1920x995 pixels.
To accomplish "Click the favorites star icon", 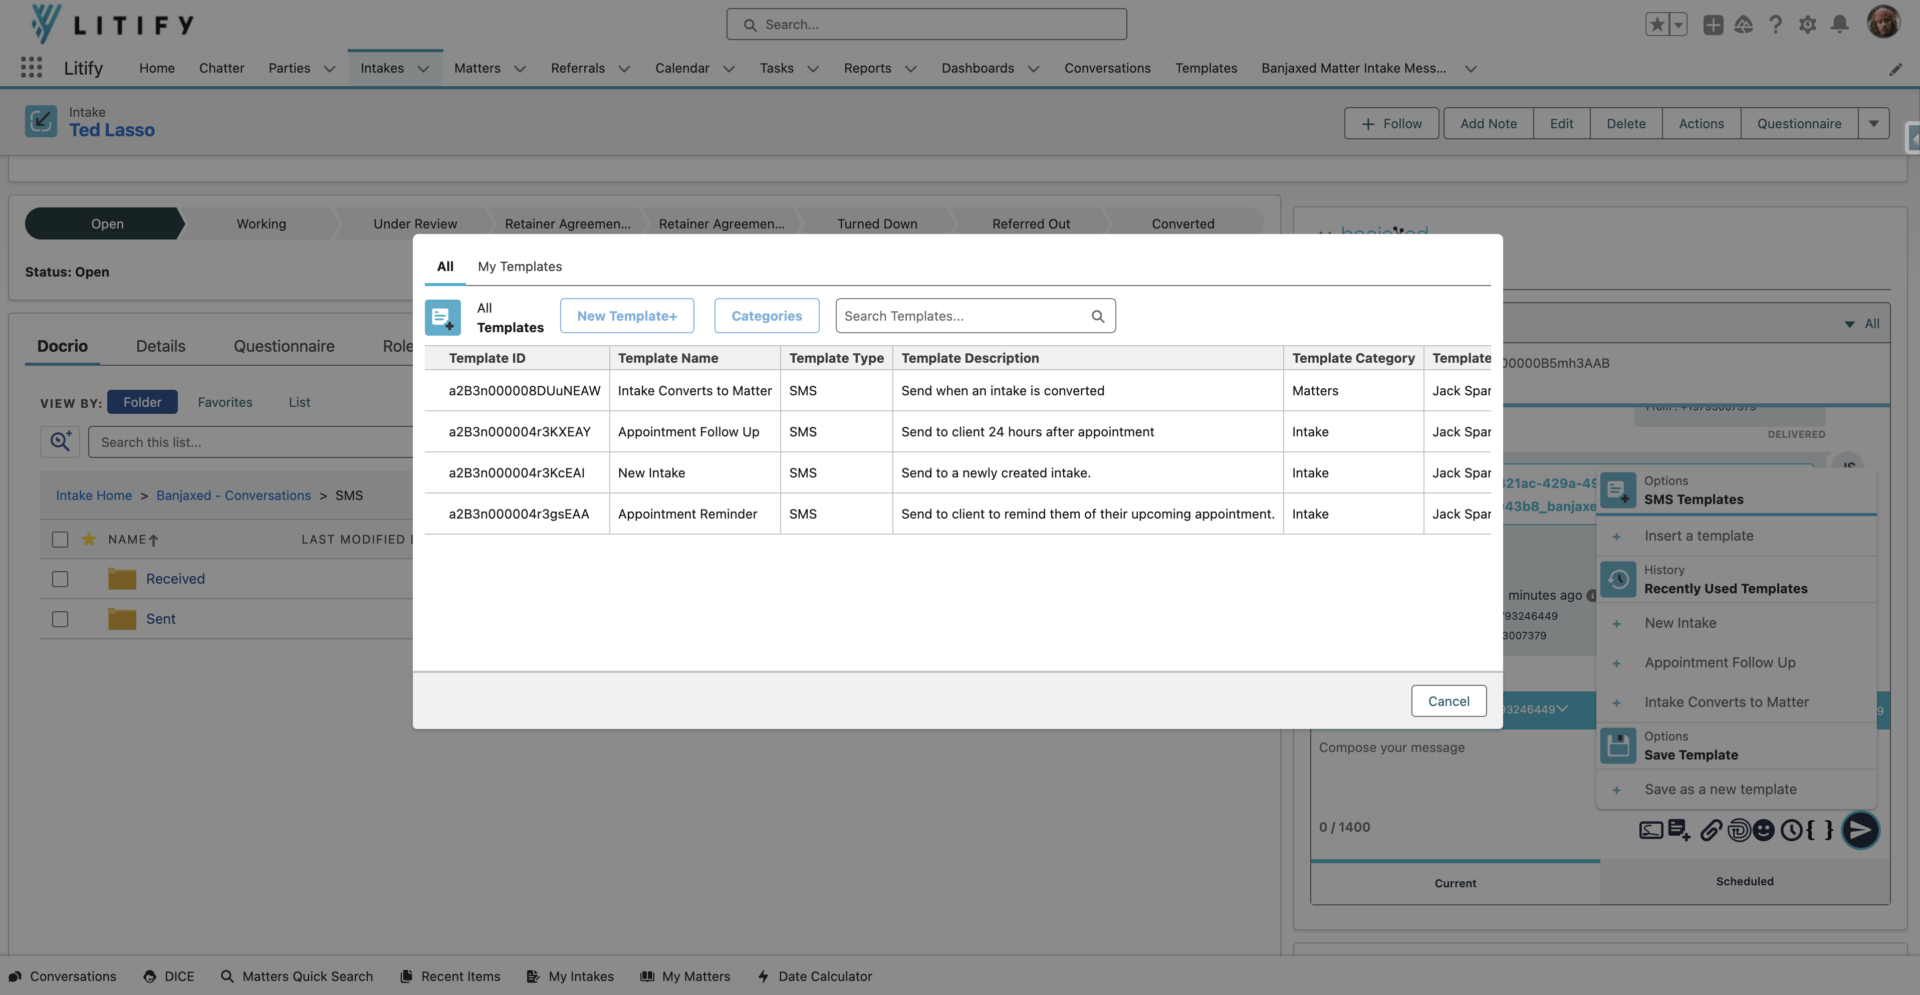I will coord(1657,24).
